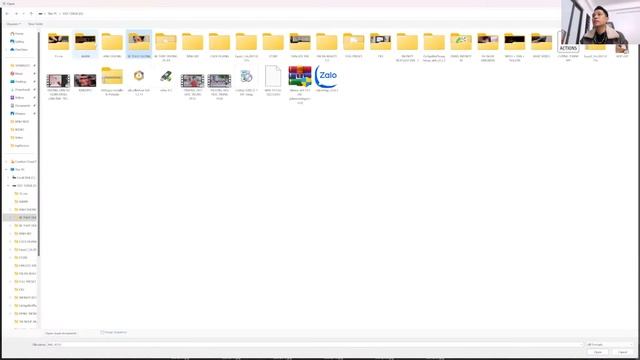640x360 pixels.
Task: Select the green USB stick application icon
Action: (x=166, y=81)
